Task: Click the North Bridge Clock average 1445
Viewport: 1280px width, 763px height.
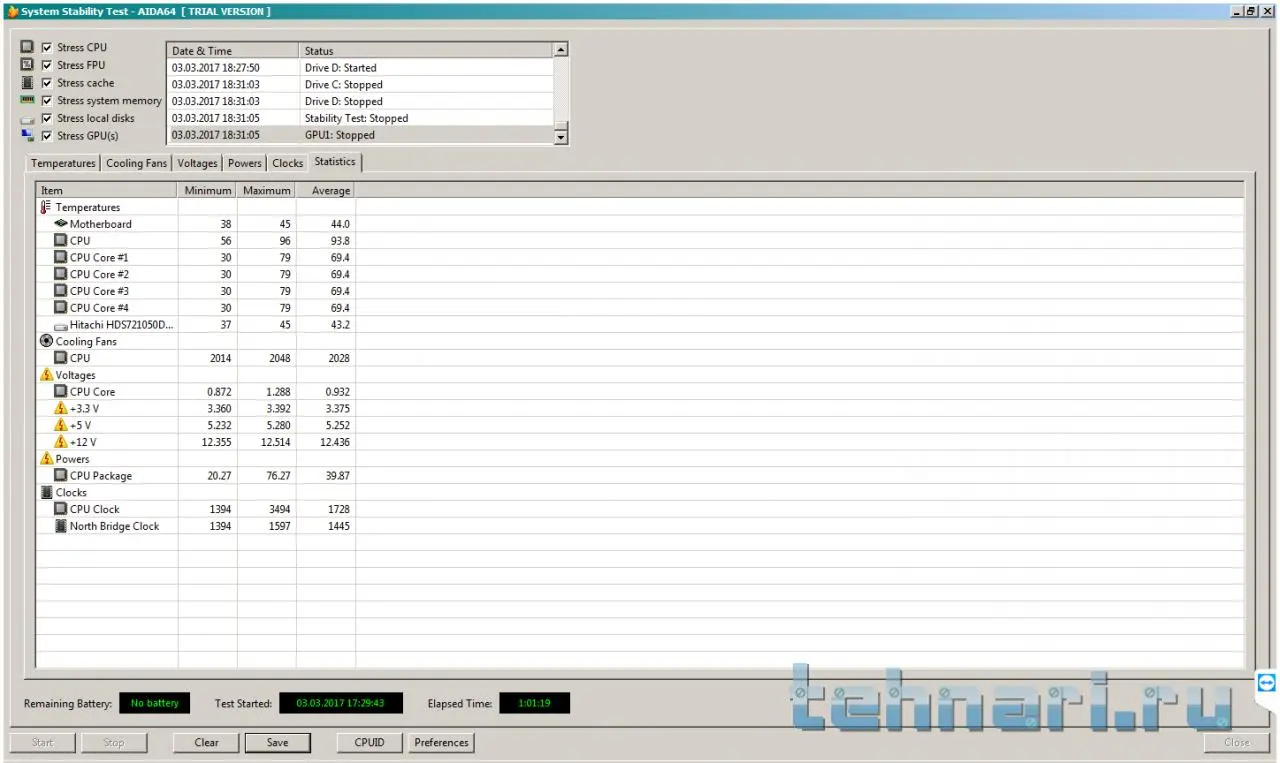Action: coord(338,526)
